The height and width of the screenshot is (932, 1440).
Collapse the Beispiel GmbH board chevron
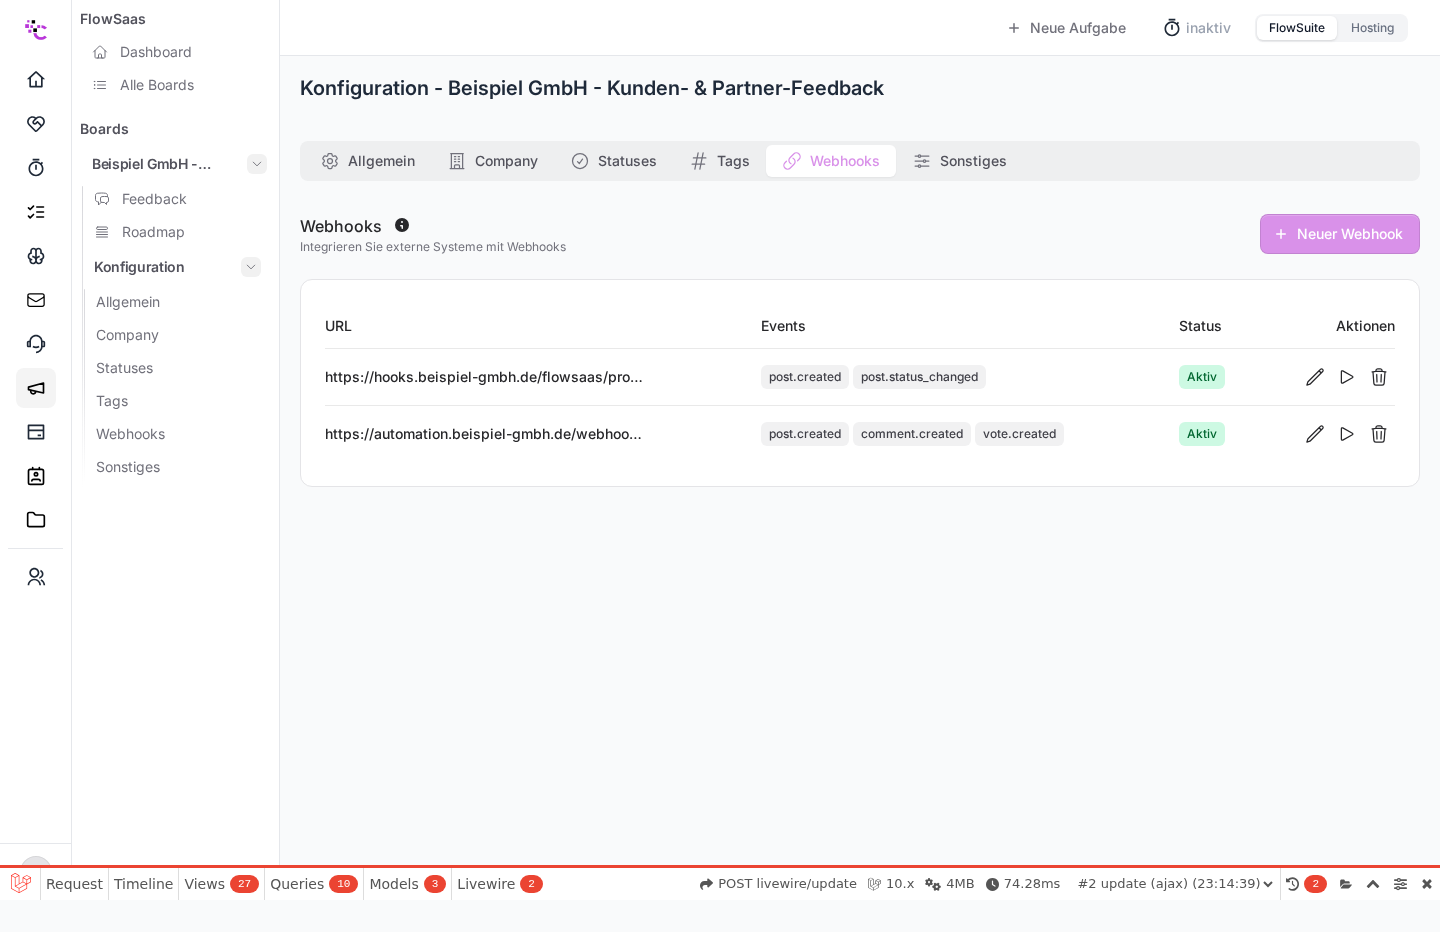(257, 164)
